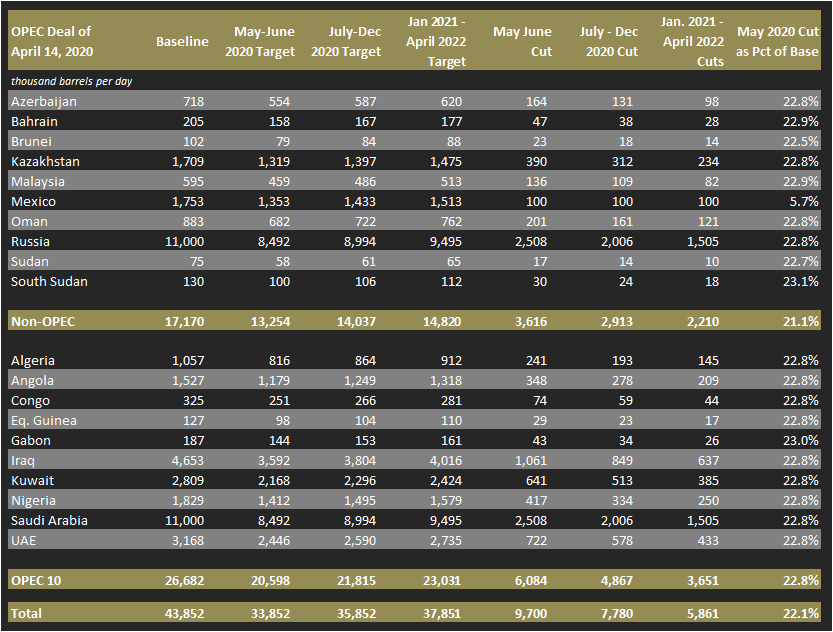The image size is (833, 632).
Task: Click OPEC 10 May June cut 6,084
Action: pos(531,580)
